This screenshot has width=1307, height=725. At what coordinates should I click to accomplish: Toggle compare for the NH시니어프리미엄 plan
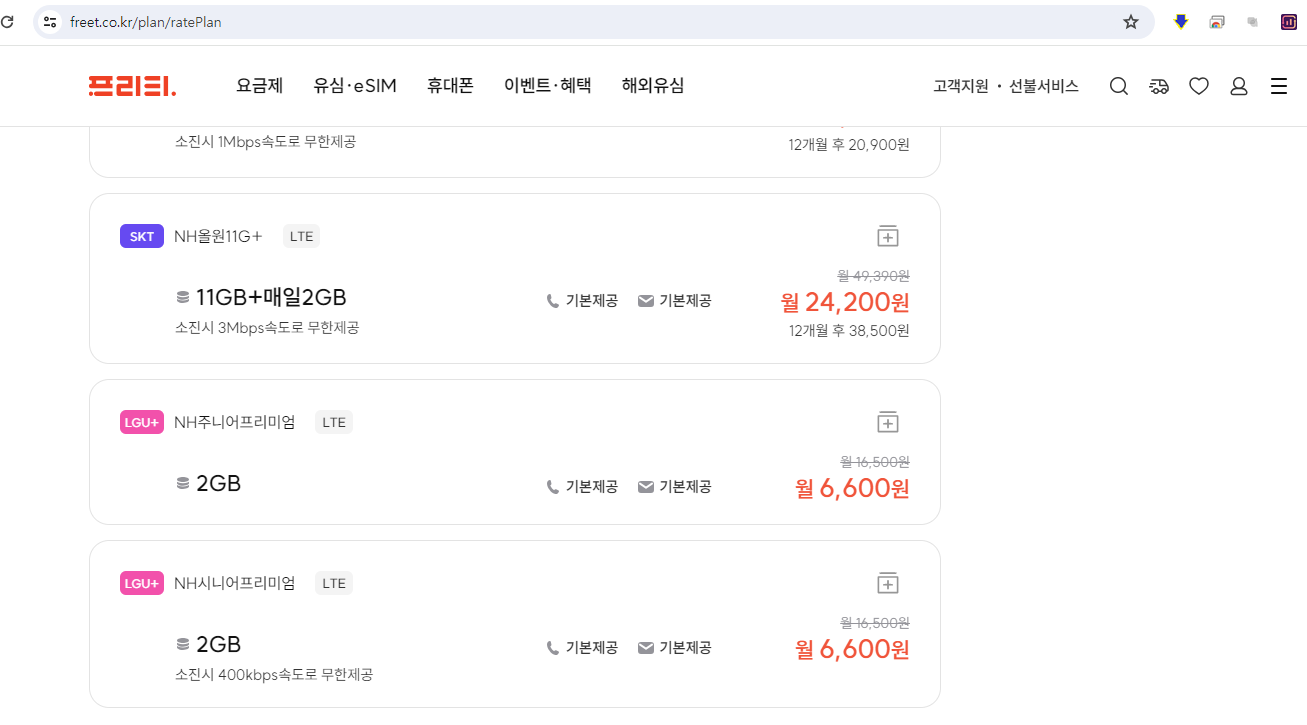tap(886, 582)
